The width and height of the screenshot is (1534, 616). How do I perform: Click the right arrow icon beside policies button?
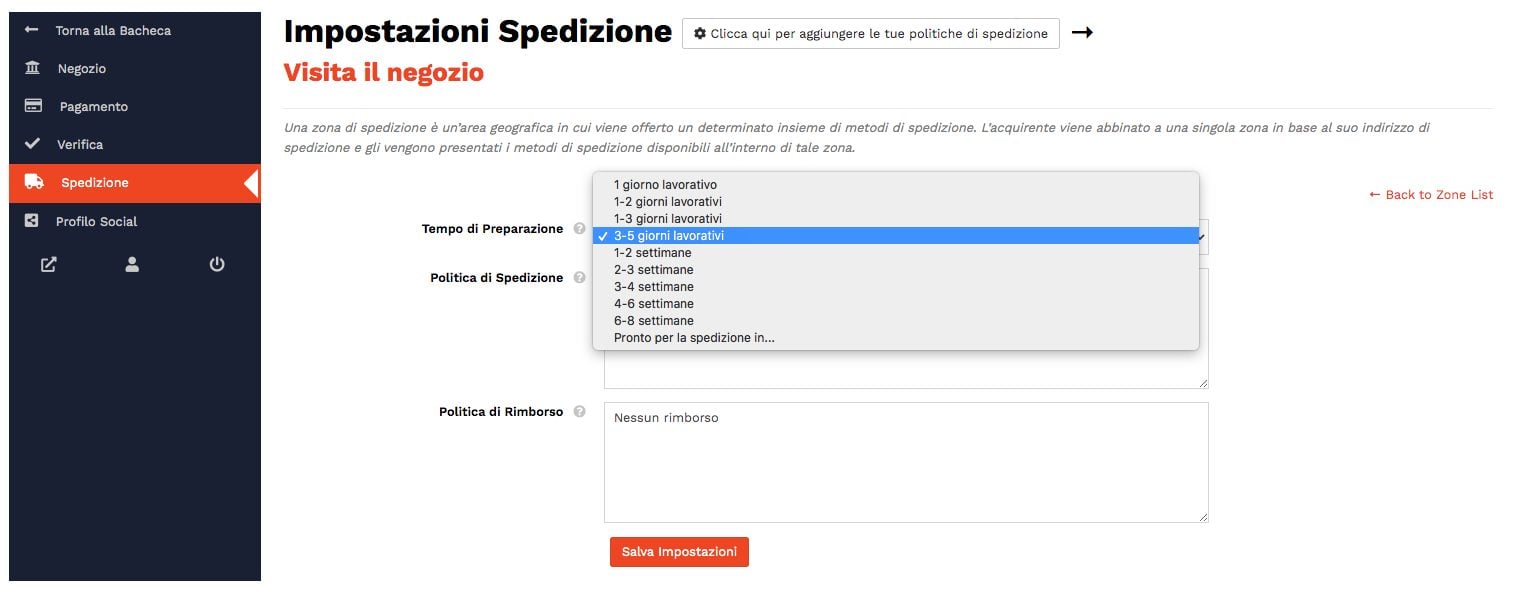point(1082,33)
